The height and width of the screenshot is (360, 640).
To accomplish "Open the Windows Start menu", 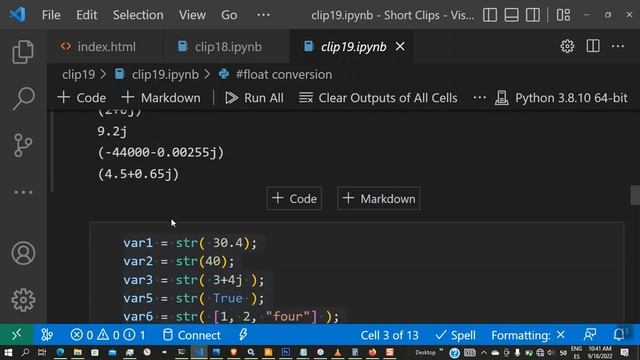I will 8,352.
